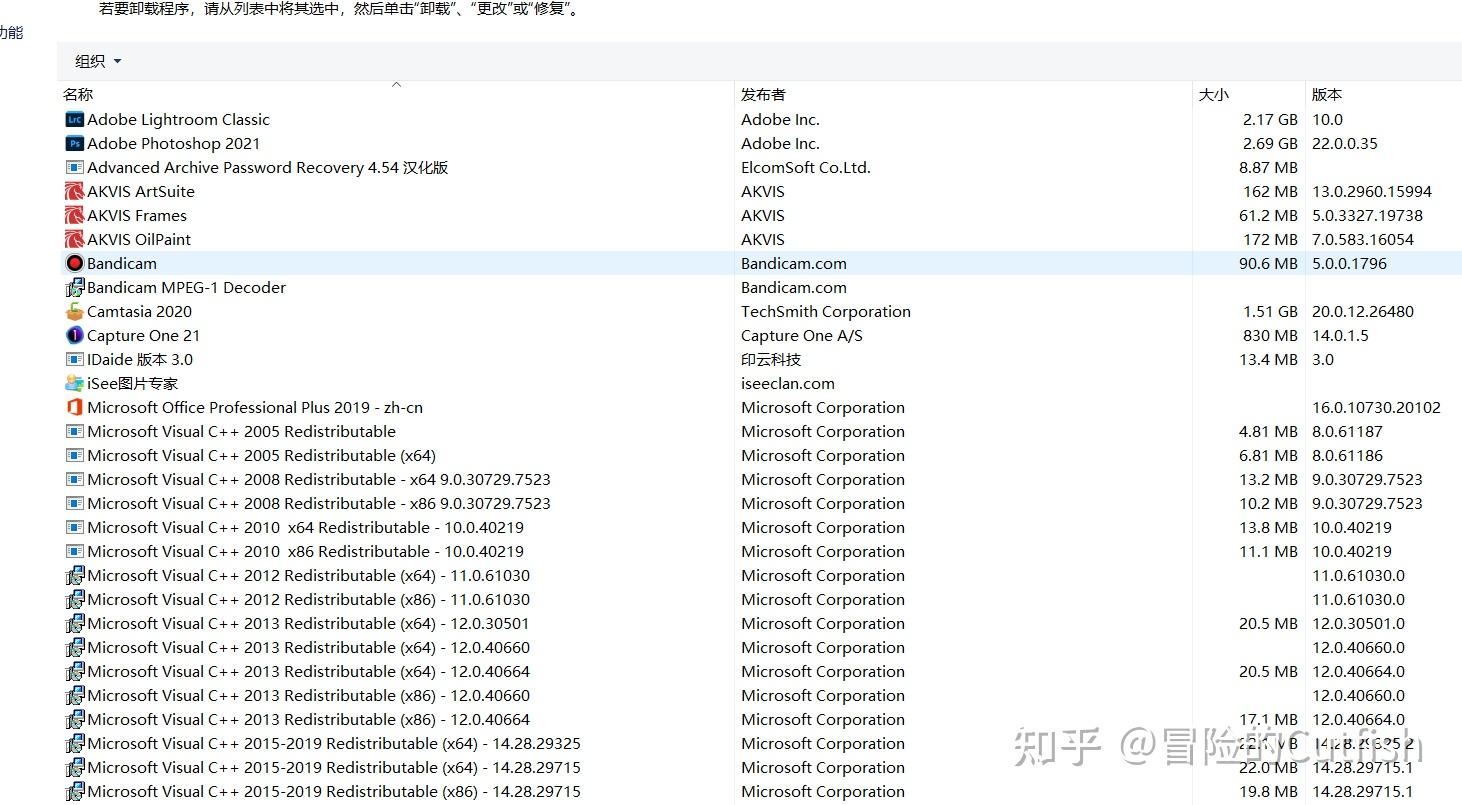Select Adobe Lightroom Classic program name
Screen dimensions: 1462x805
pyautogui.click(x=178, y=119)
